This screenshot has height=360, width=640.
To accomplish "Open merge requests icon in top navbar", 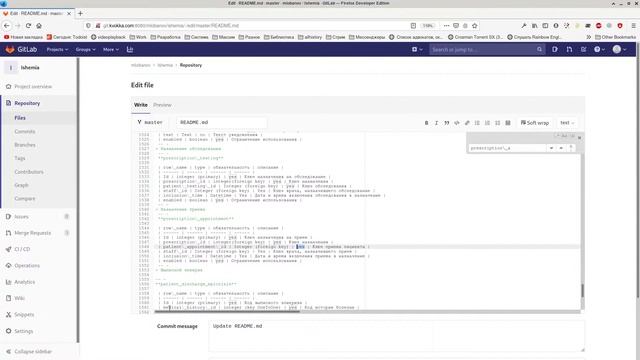I will click(x=569, y=49).
